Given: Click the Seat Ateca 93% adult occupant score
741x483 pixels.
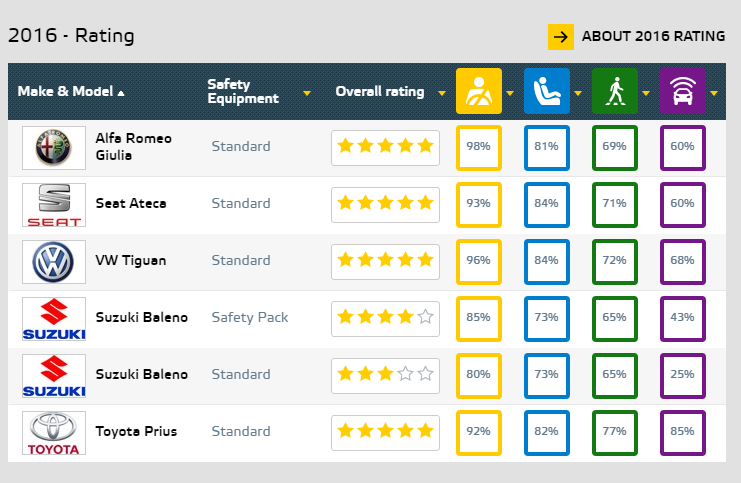Looking at the screenshot, I should coord(478,204).
